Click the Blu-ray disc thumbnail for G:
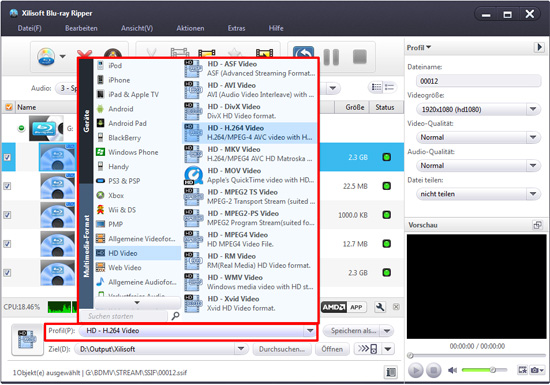This screenshot has width=550, height=385. pyautogui.click(x=46, y=128)
